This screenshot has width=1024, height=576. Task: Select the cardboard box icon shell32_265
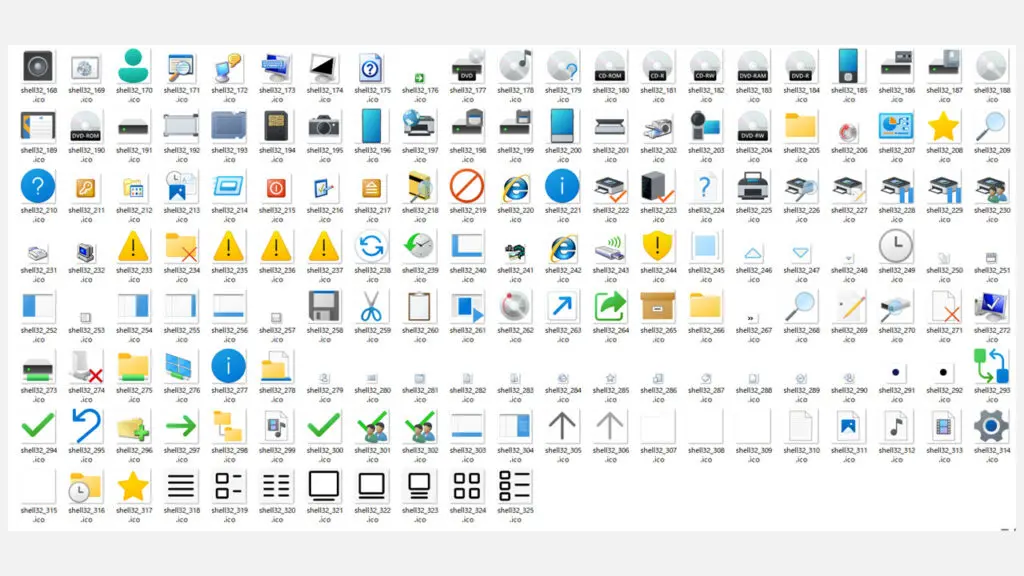pyautogui.click(x=658, y=306)
